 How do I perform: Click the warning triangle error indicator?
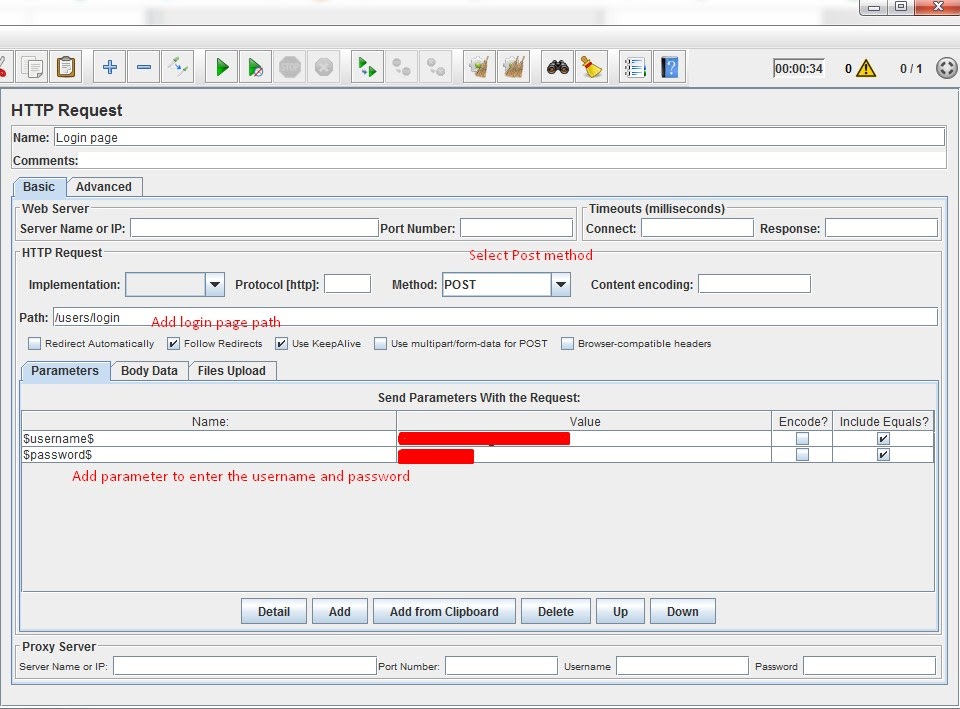click(x=866, y=68)
